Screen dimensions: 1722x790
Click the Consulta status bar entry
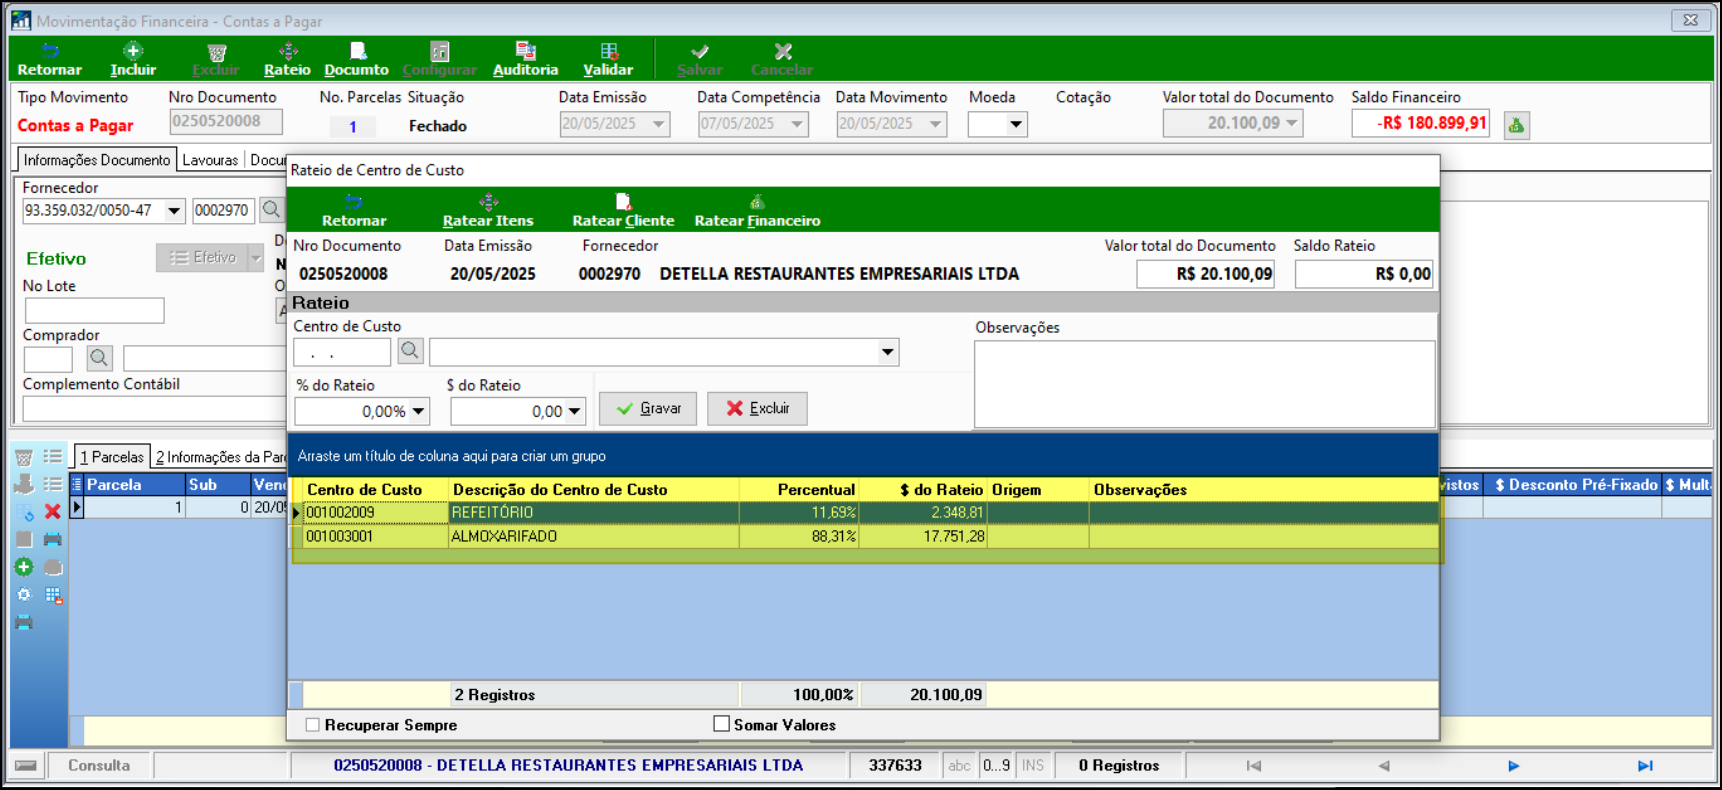pos(99,766)
